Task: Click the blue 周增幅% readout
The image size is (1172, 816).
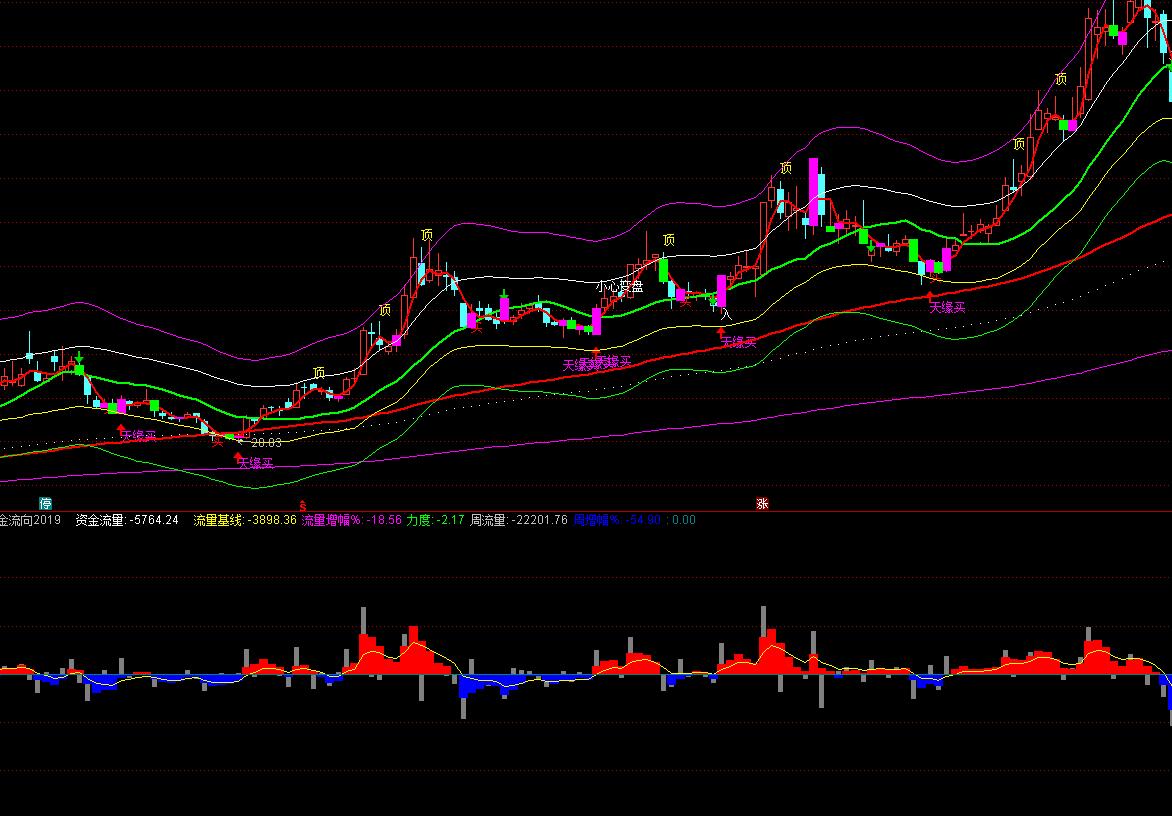Action: [x=617, y=520]
